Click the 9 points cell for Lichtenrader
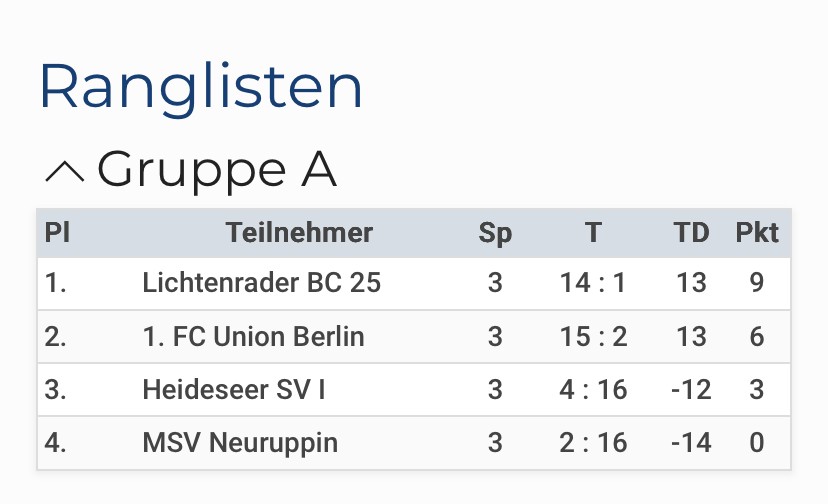 point(757,283)
